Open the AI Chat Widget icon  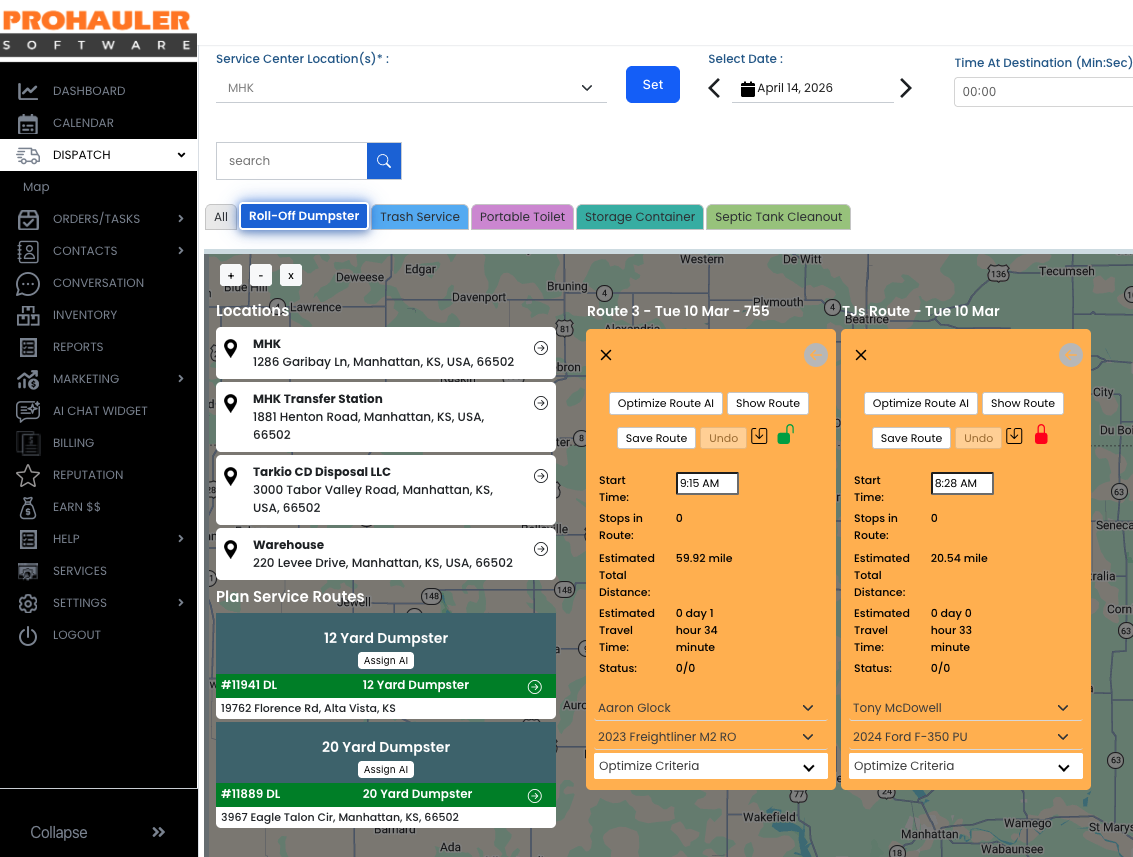(27, 411)
